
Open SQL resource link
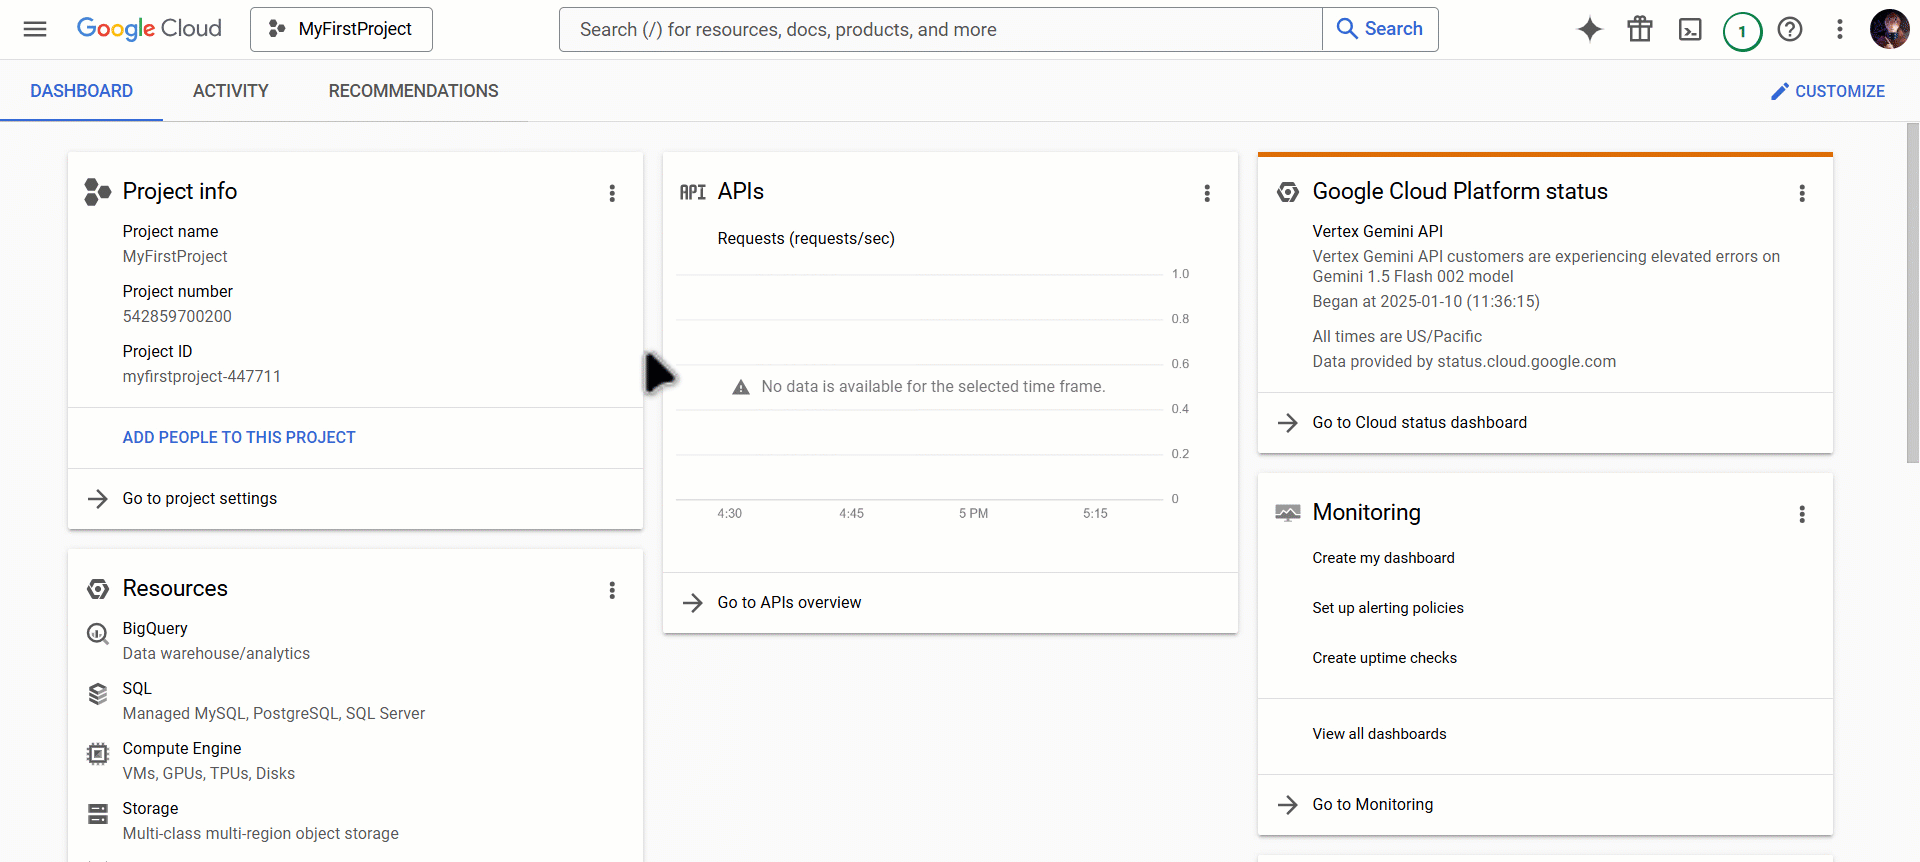[x=137, y=688]
